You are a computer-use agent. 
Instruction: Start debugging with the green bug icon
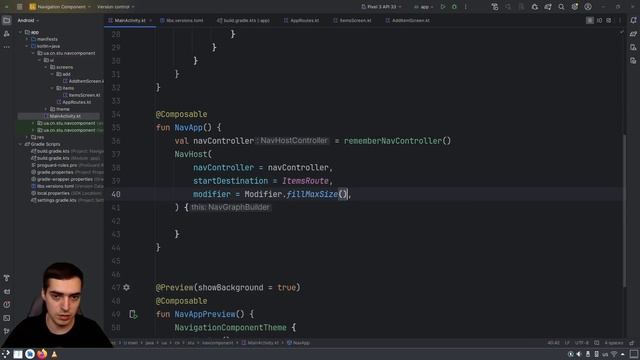tap(454, 7)
